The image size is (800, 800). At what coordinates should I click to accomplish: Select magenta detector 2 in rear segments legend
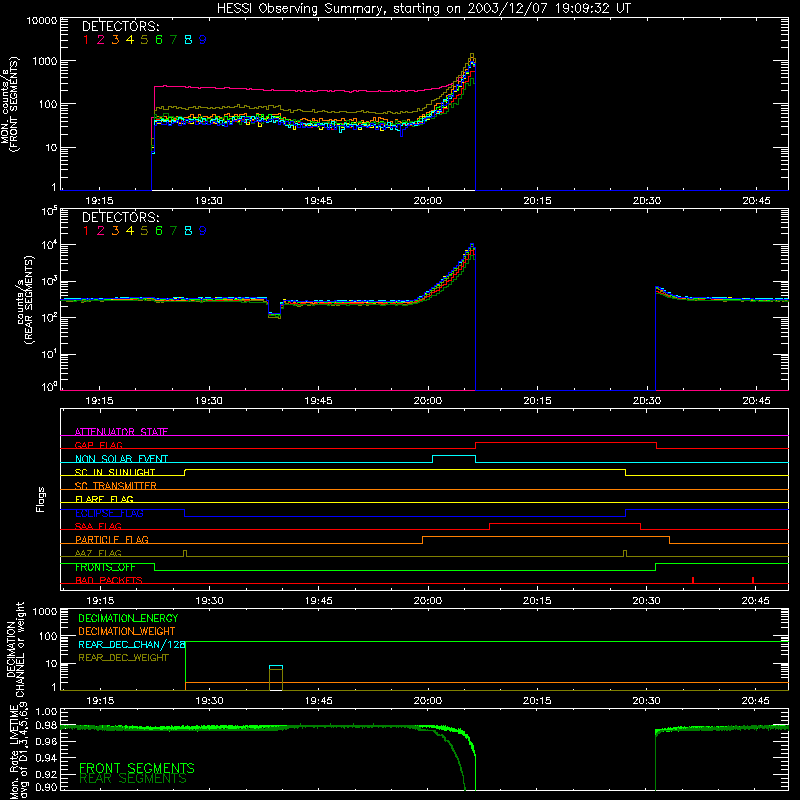101,231
